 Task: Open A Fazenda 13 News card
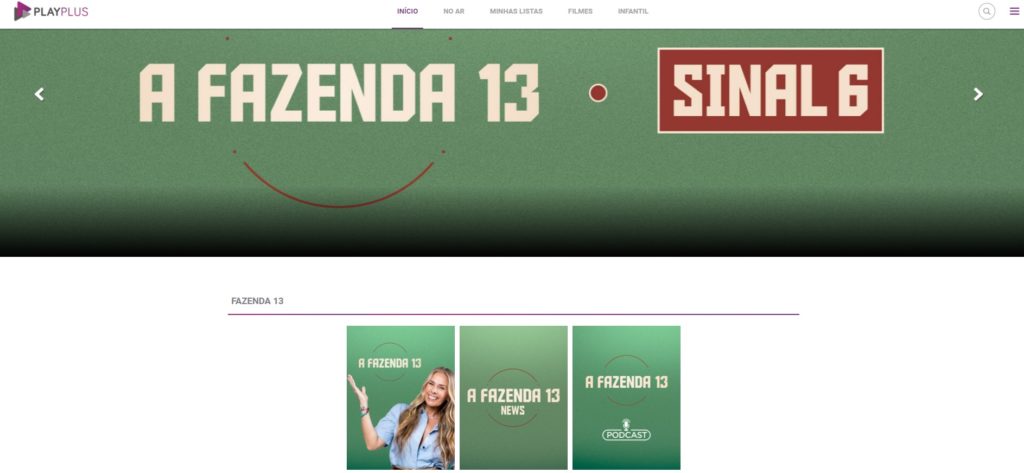pos(513,397)
